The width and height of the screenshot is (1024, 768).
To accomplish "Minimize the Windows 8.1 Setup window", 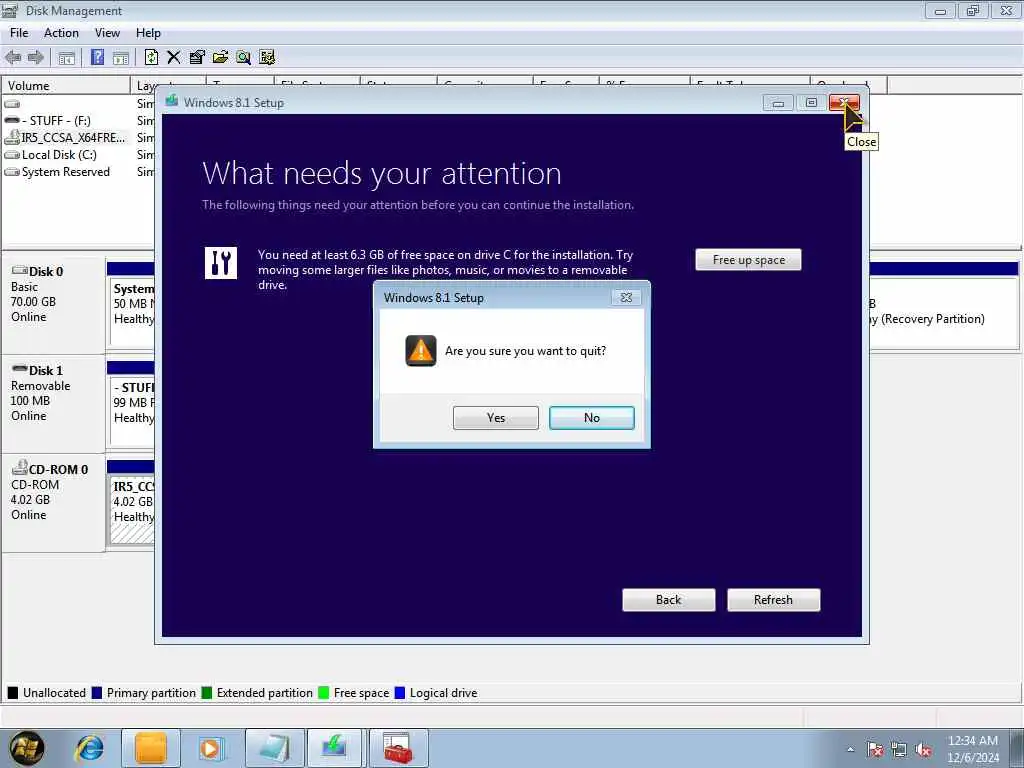I will (x=778, y=103).
